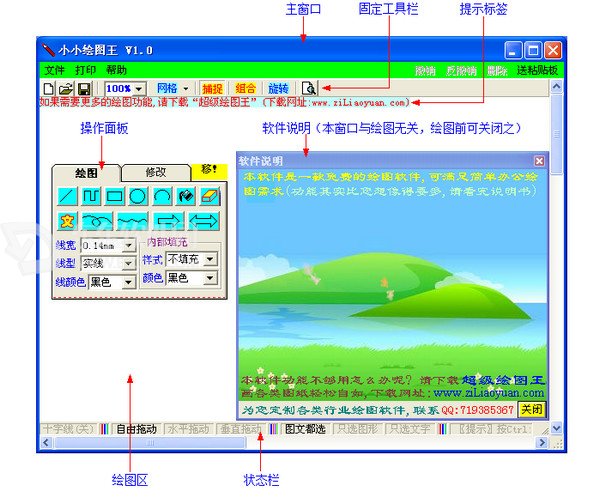600x498 pixels.
Task: Open the 线宽 0.14mm dropdown
Action: coord(129,245)
